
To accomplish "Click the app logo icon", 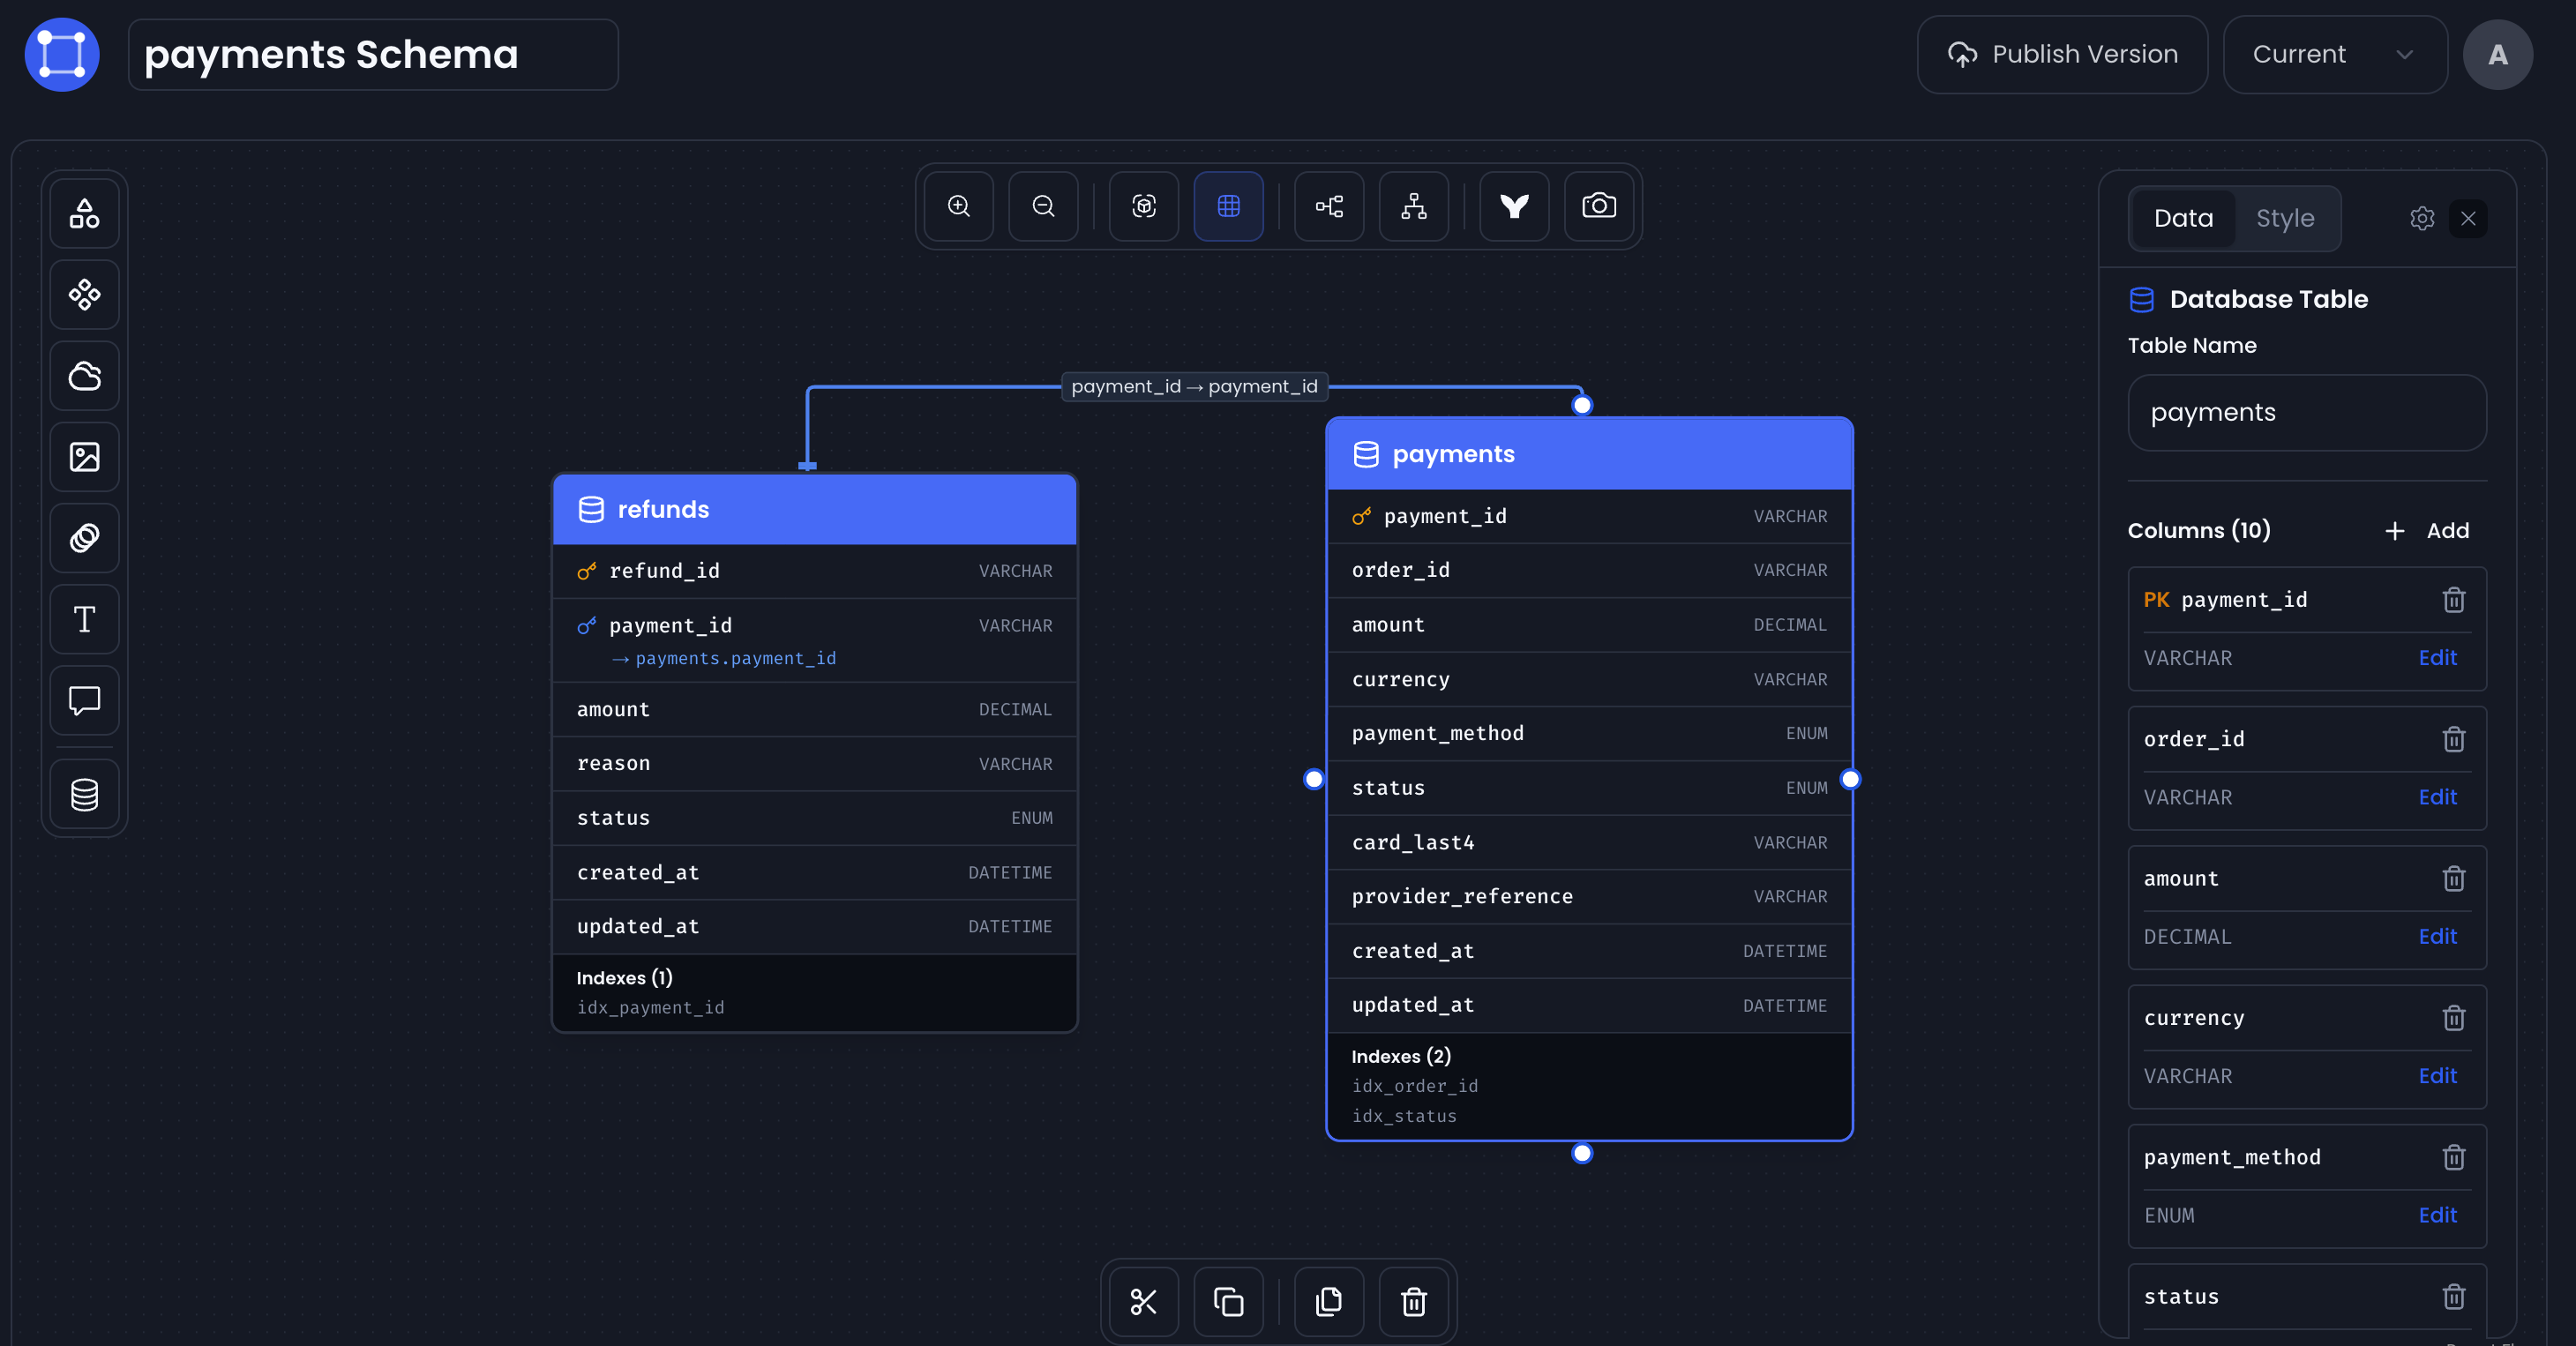I will coord(62,55).
